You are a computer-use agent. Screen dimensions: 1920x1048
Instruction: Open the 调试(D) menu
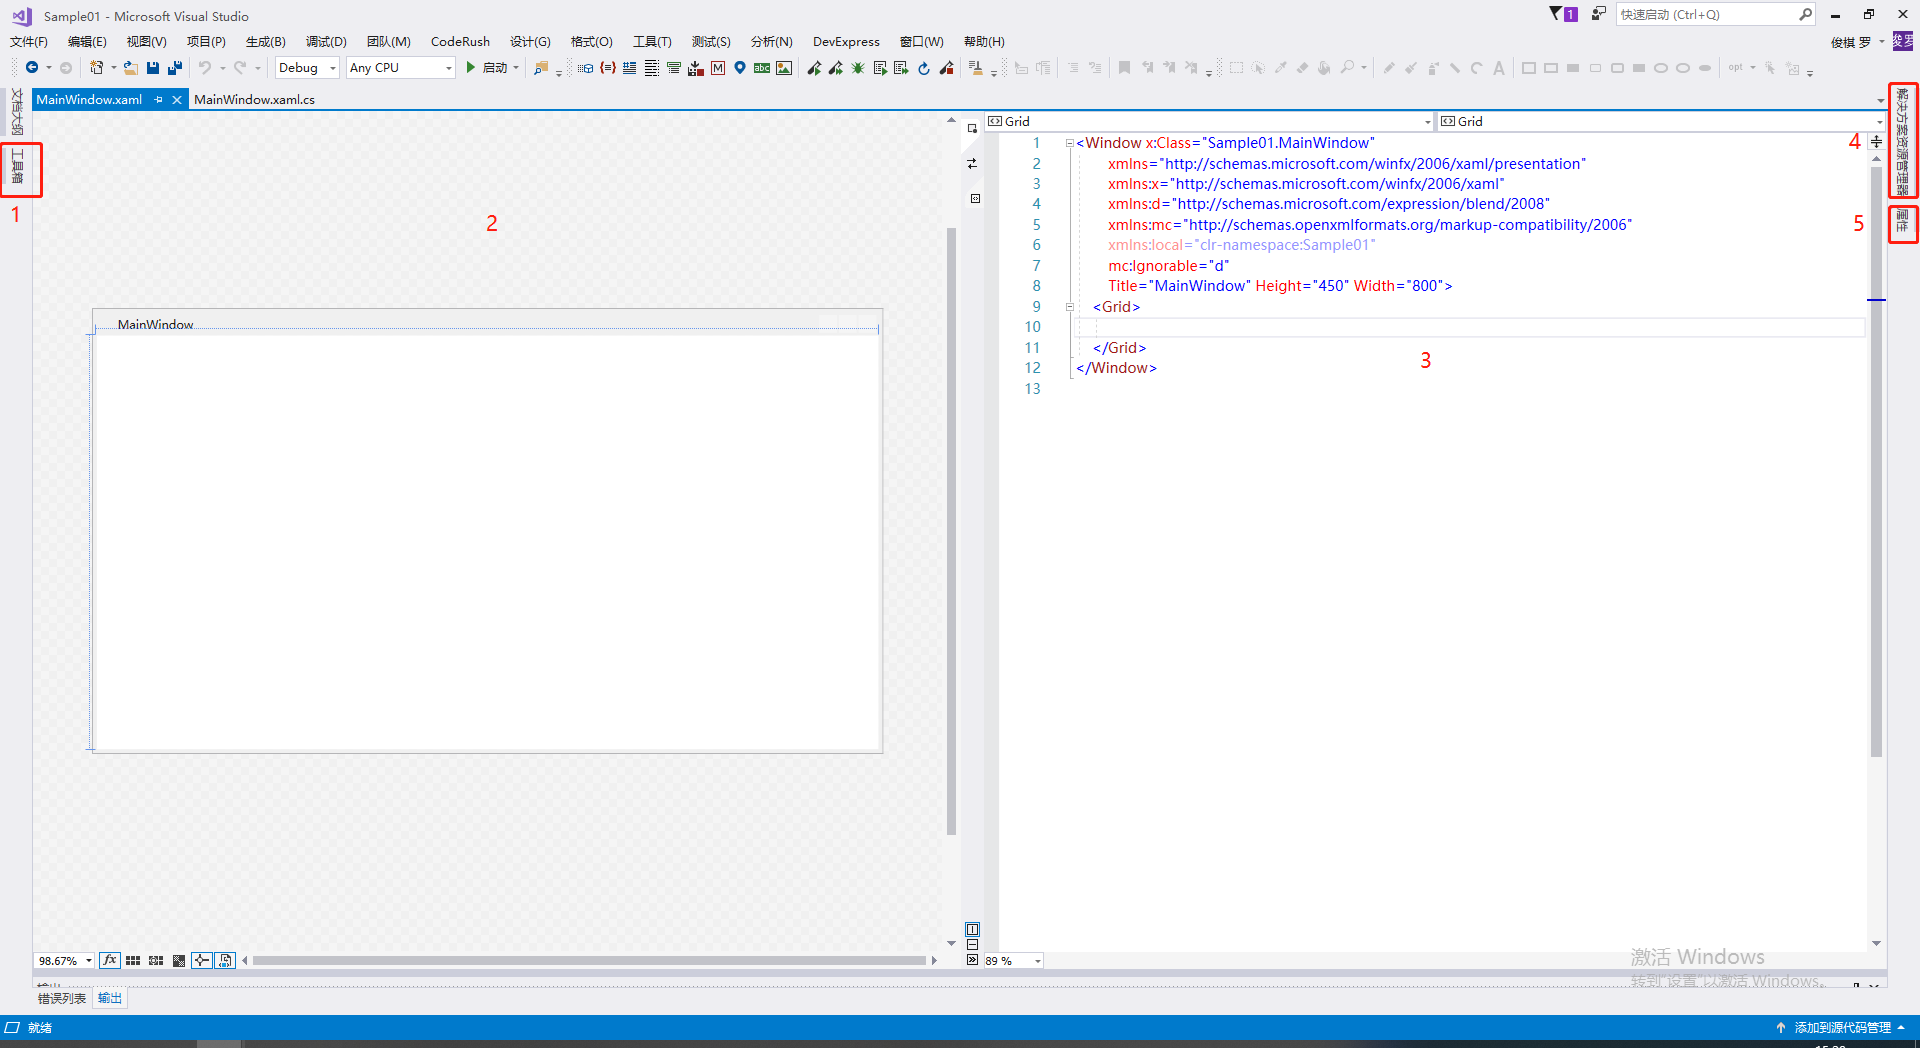326,42
